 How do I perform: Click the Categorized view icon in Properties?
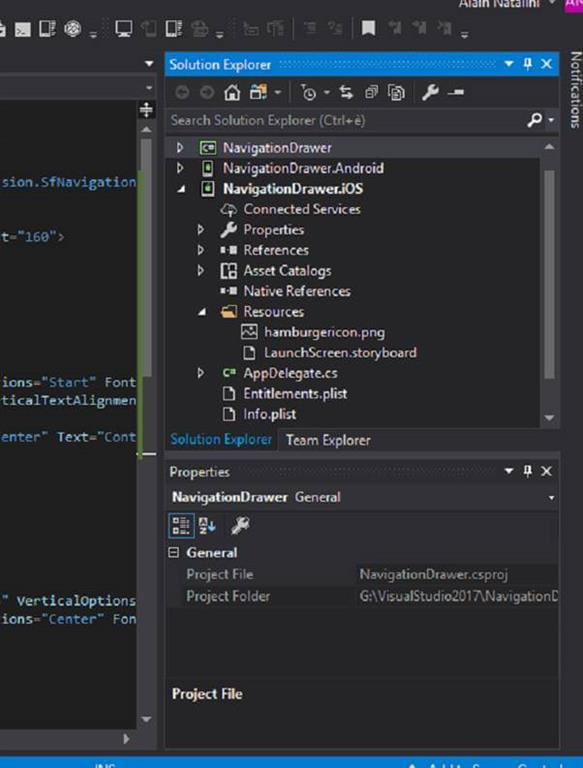181,526
